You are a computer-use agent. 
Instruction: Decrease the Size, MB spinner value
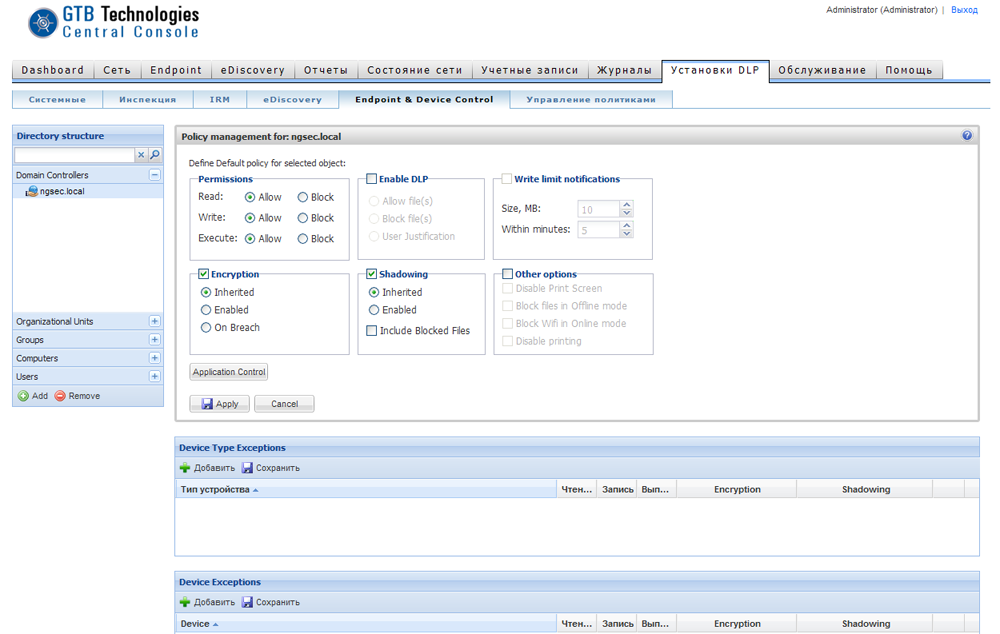(x=626, y=213)
